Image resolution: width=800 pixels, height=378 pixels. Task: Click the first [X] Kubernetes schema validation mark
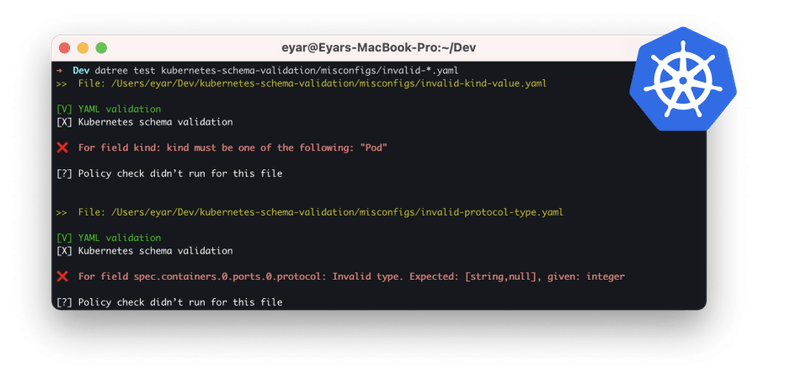pos(64,122)
